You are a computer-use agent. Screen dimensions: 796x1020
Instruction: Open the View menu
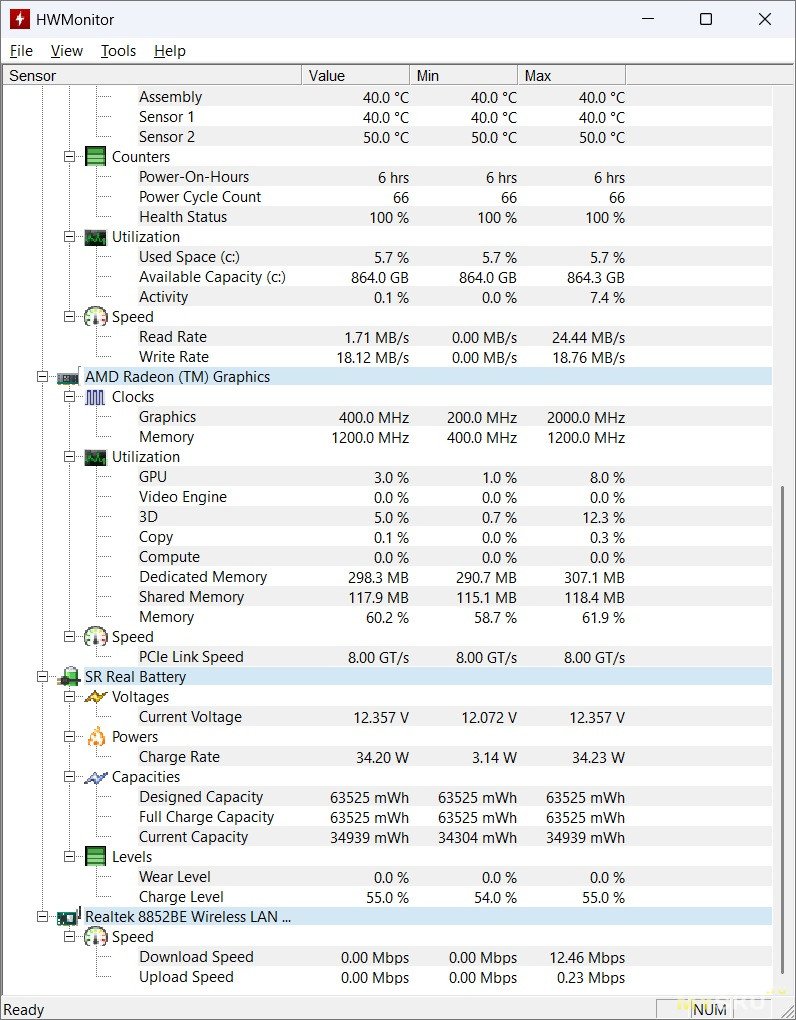click(x=67, y=51)
